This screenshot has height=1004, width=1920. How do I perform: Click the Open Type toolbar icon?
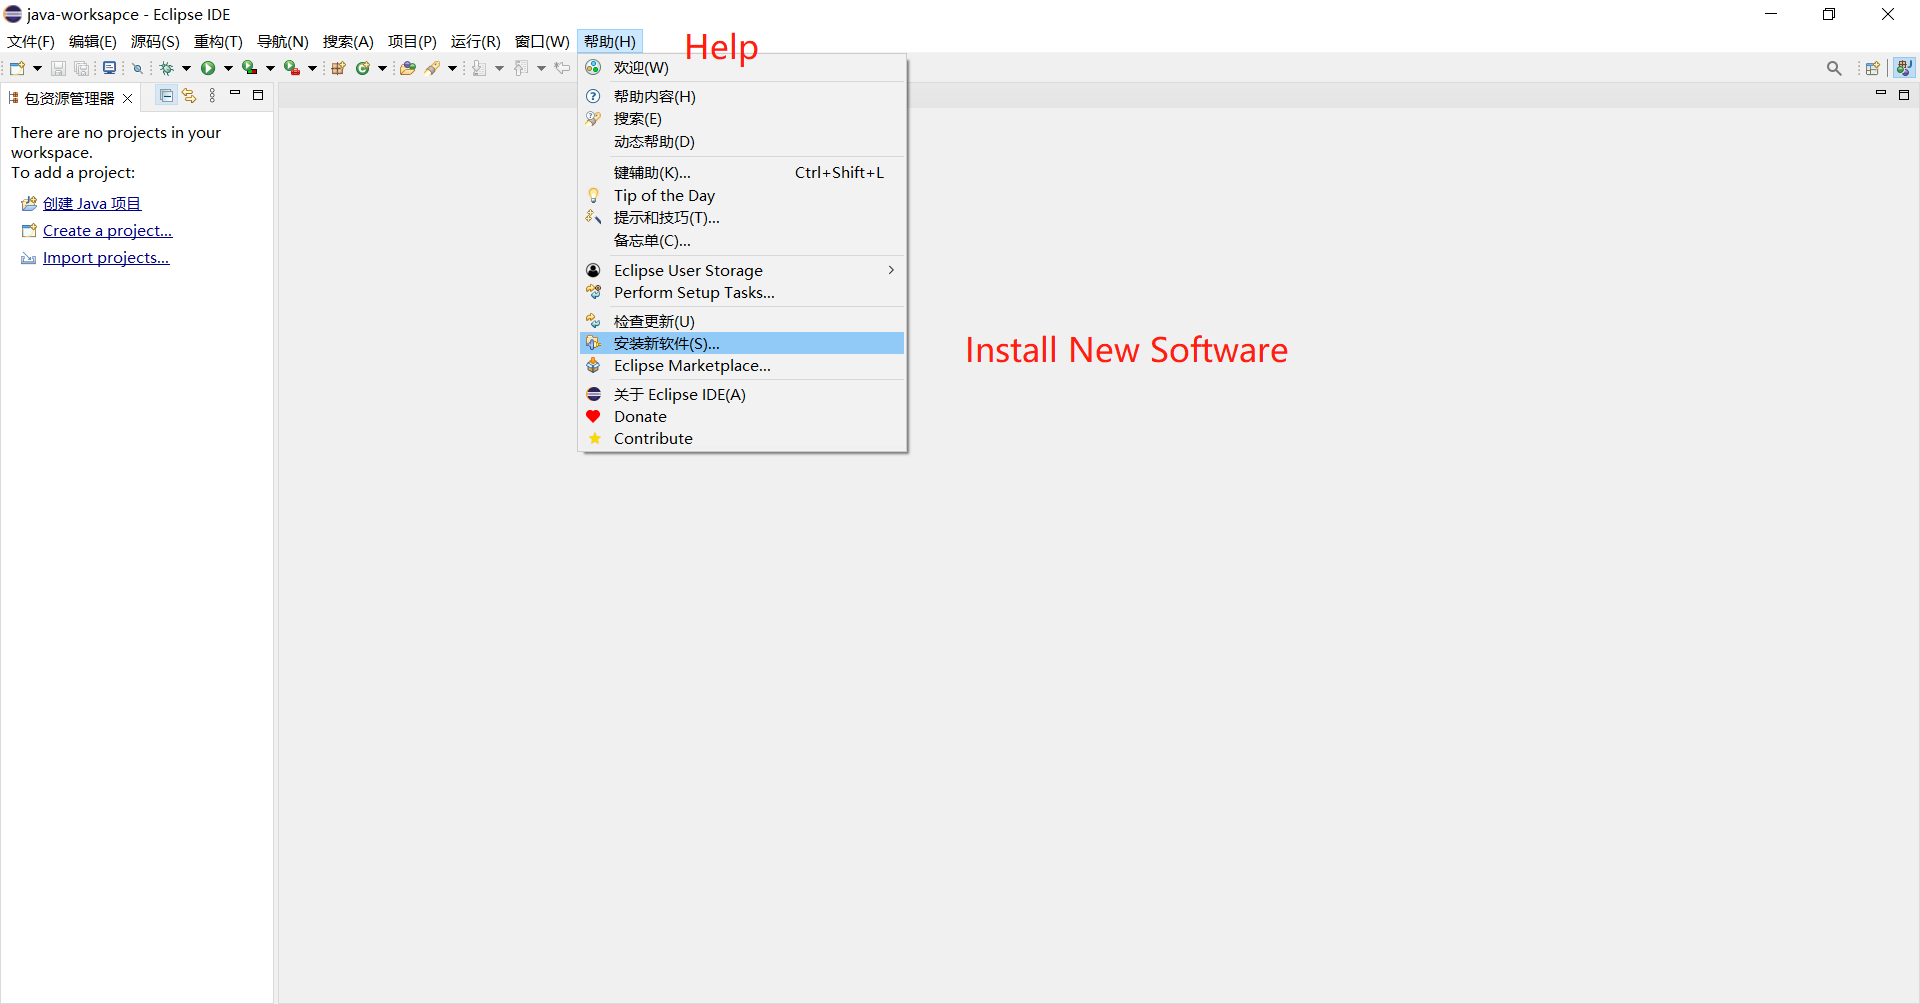pos(407,68)
